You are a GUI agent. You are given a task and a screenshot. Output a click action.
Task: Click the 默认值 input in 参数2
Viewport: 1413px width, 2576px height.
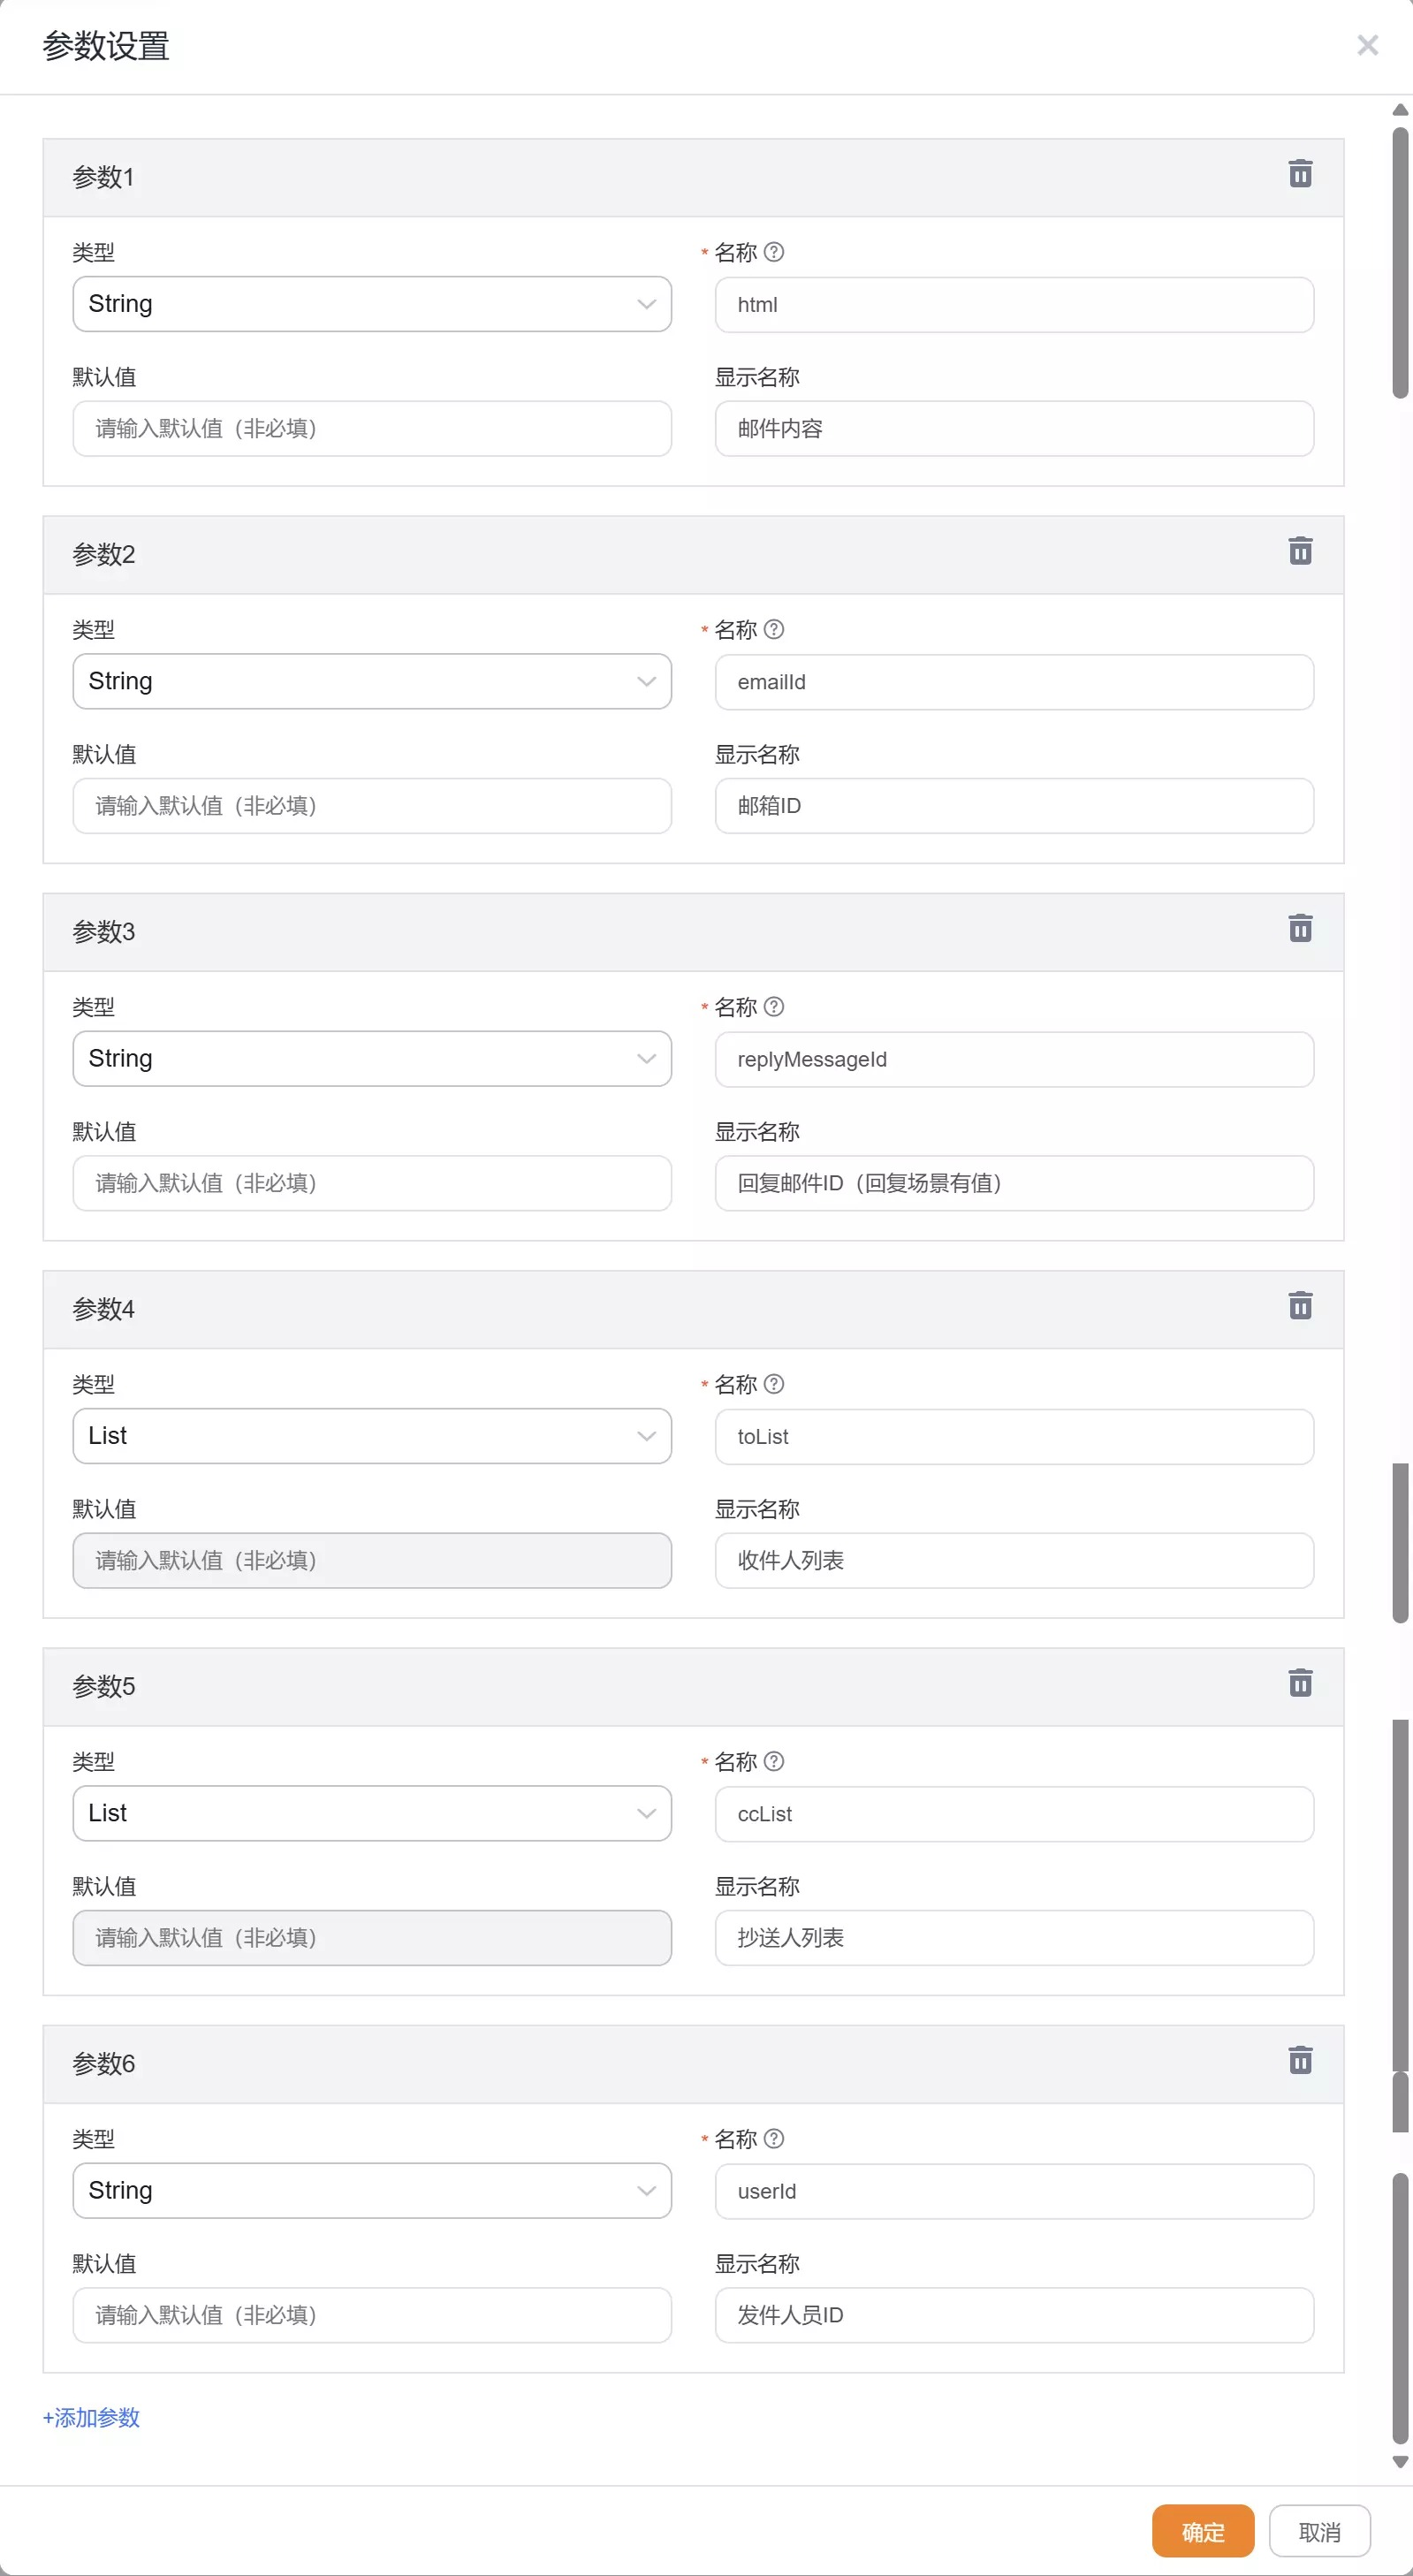[372, 806]
